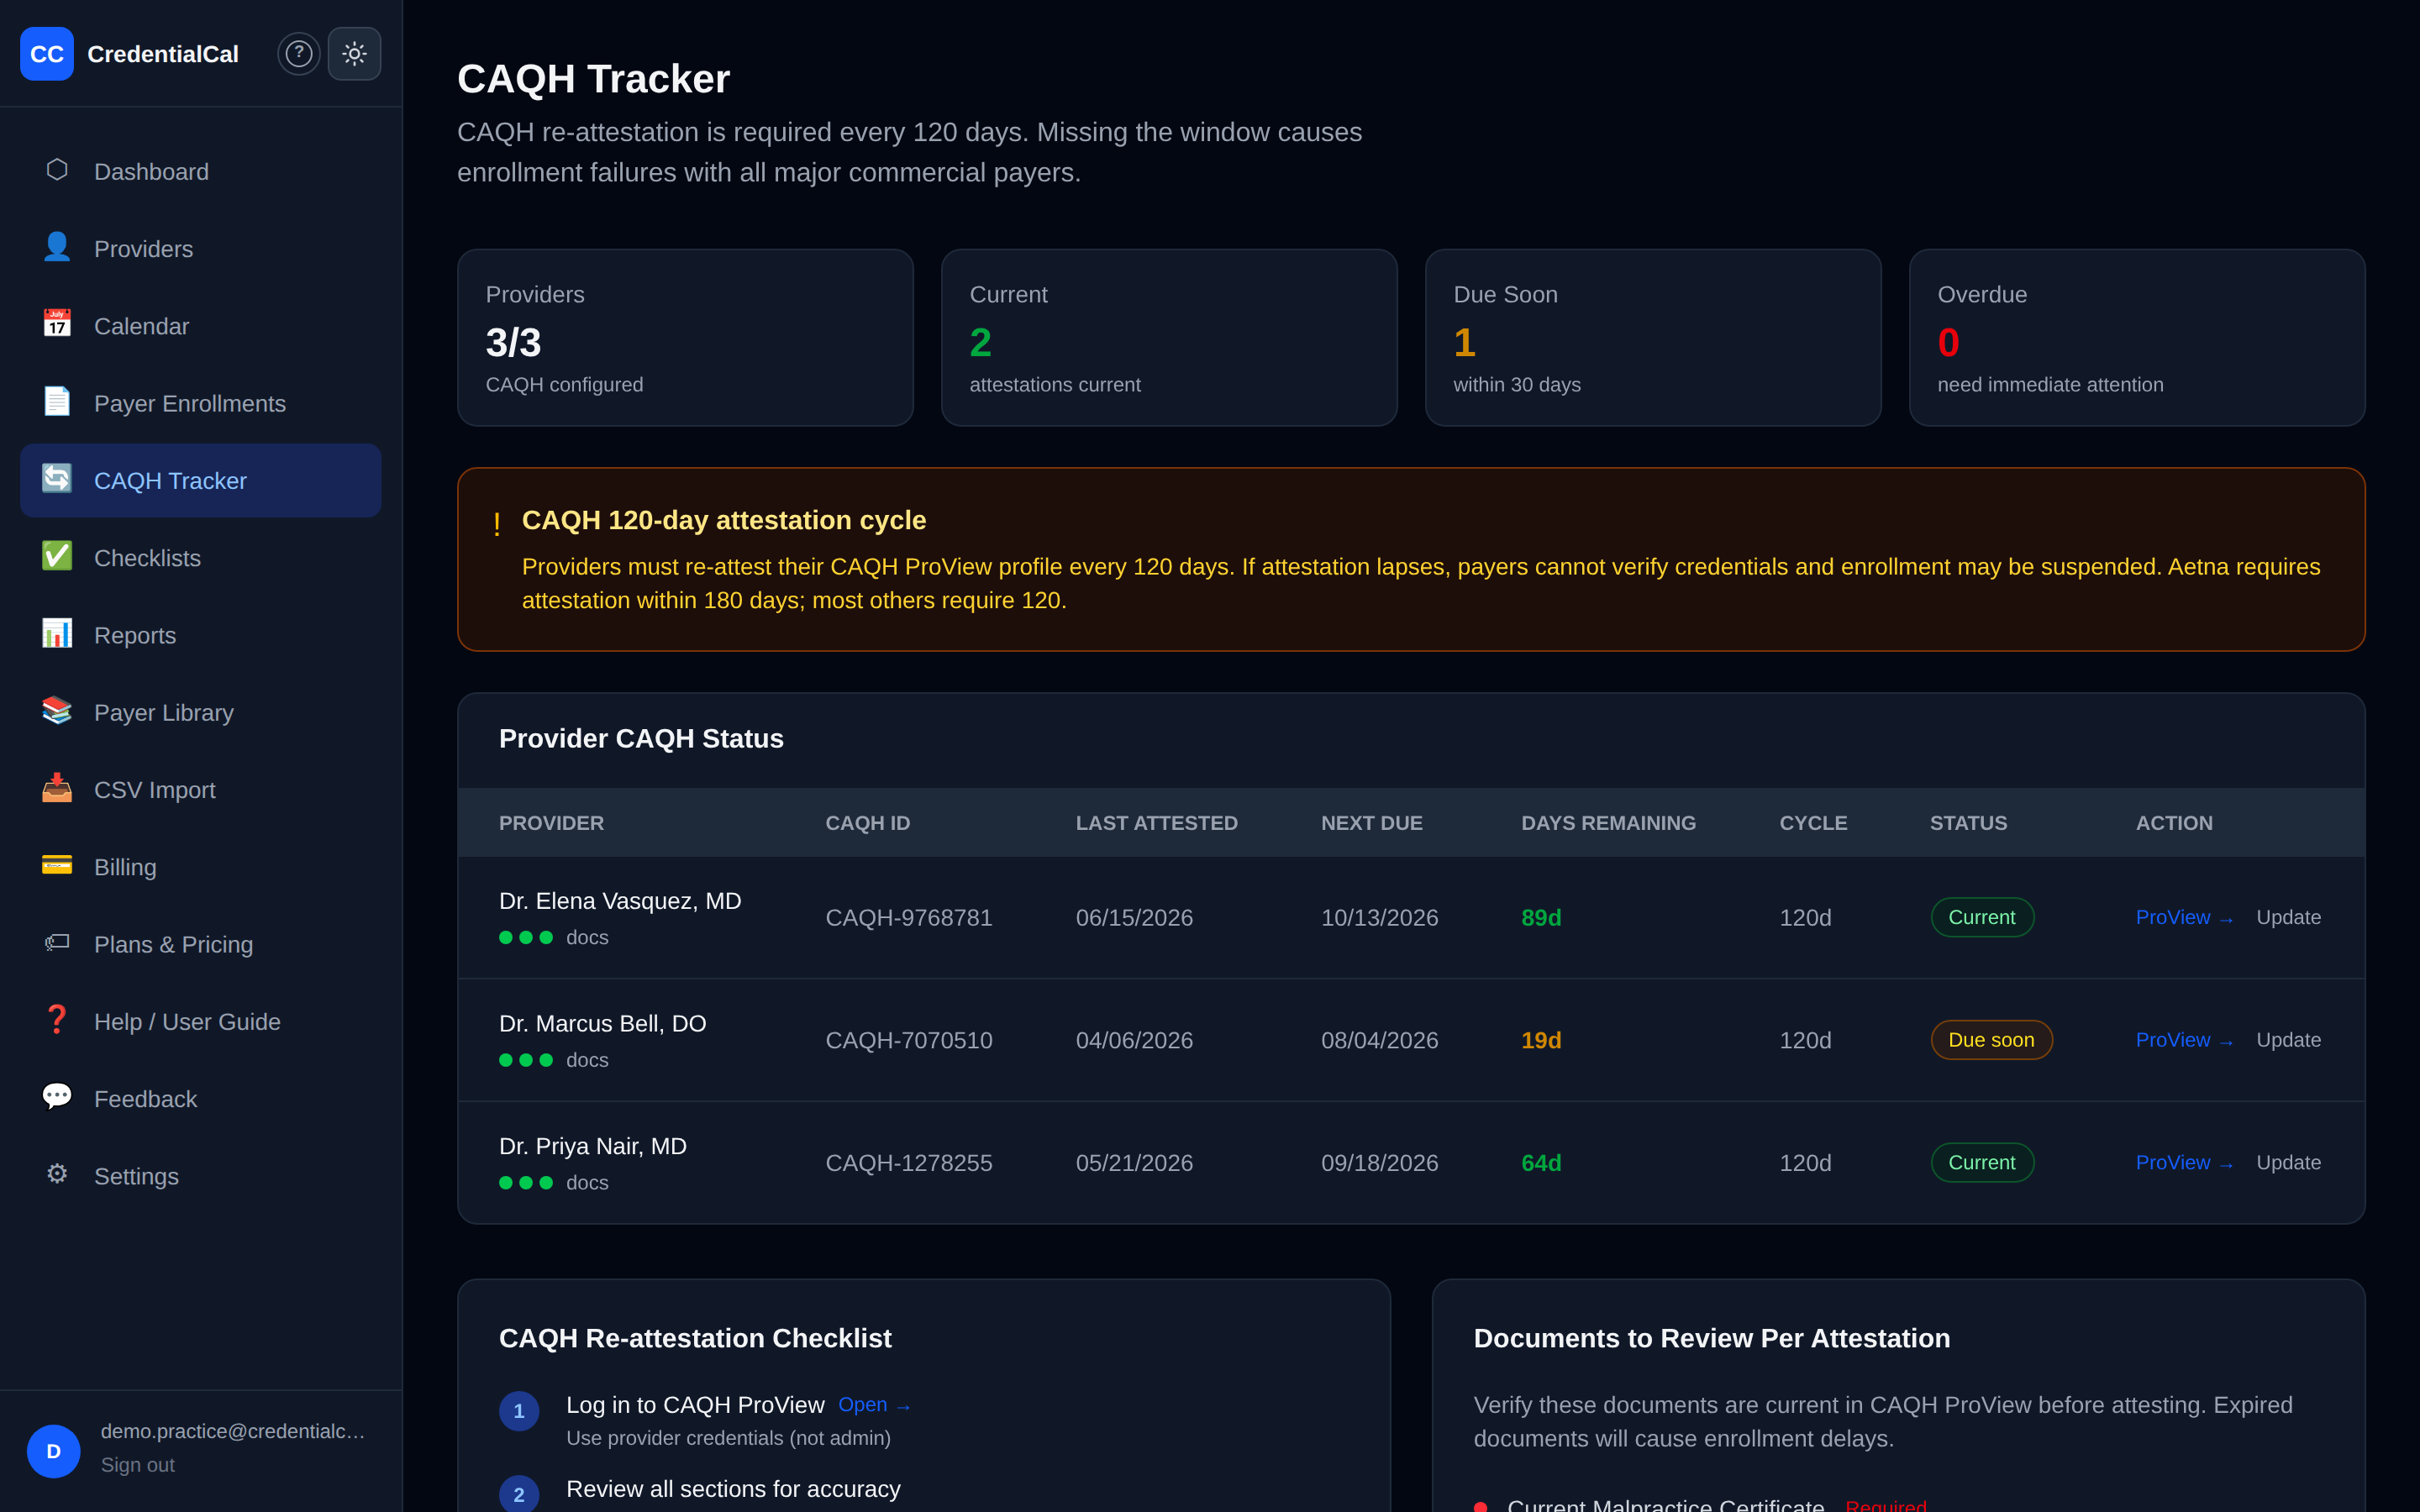Click CAQH-1278255 ID cell
The width and height of the screenshot is (2420, 1512).
click(909, 1162)
